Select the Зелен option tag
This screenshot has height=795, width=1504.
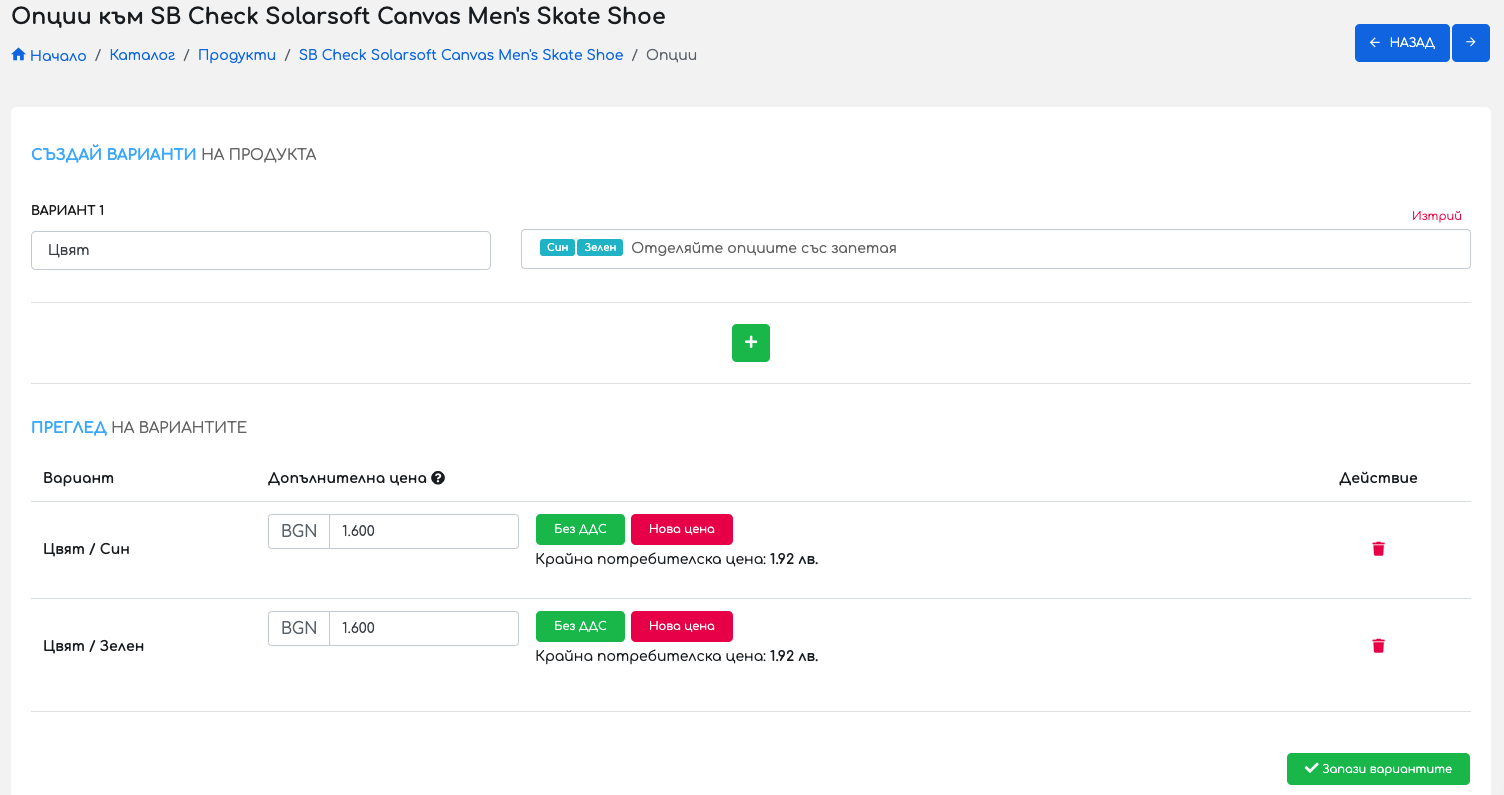600,248
